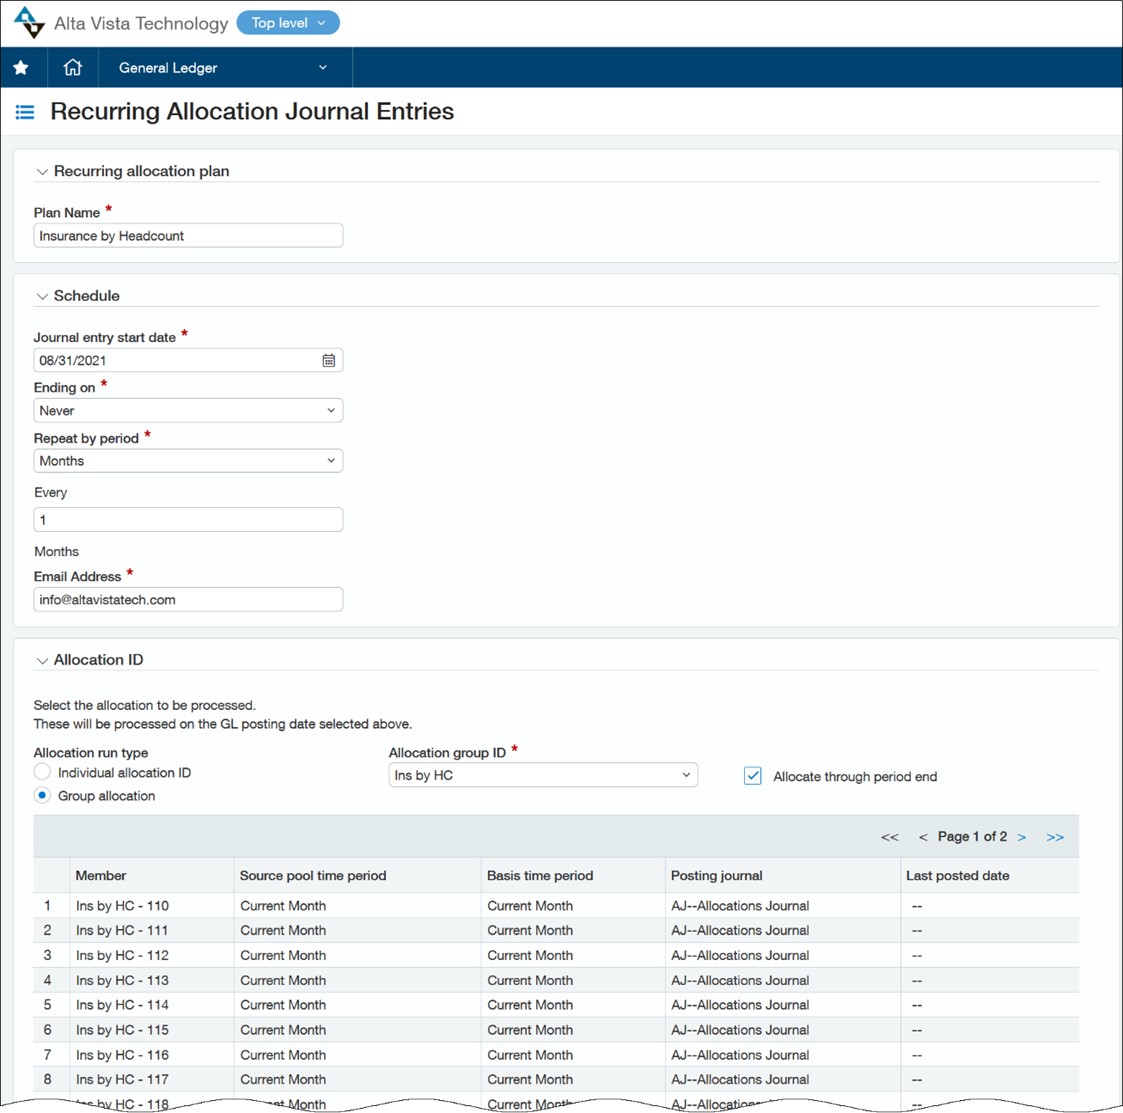Select member row Ins by HC - 114
The width and height of the screenshot is (1123, 1113).
[556, 1005]
